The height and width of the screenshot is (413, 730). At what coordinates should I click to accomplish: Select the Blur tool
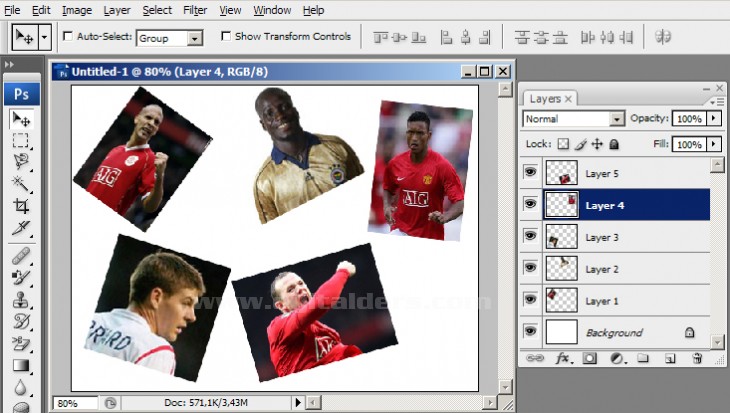tap(20, 387)
